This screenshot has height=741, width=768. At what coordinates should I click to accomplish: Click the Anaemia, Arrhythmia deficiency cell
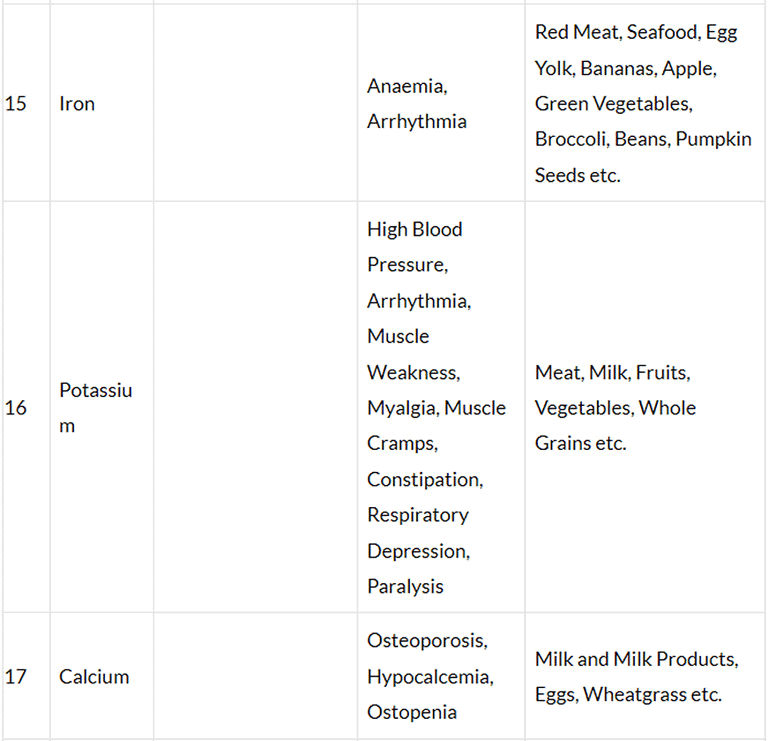click(x=417, y=104)
